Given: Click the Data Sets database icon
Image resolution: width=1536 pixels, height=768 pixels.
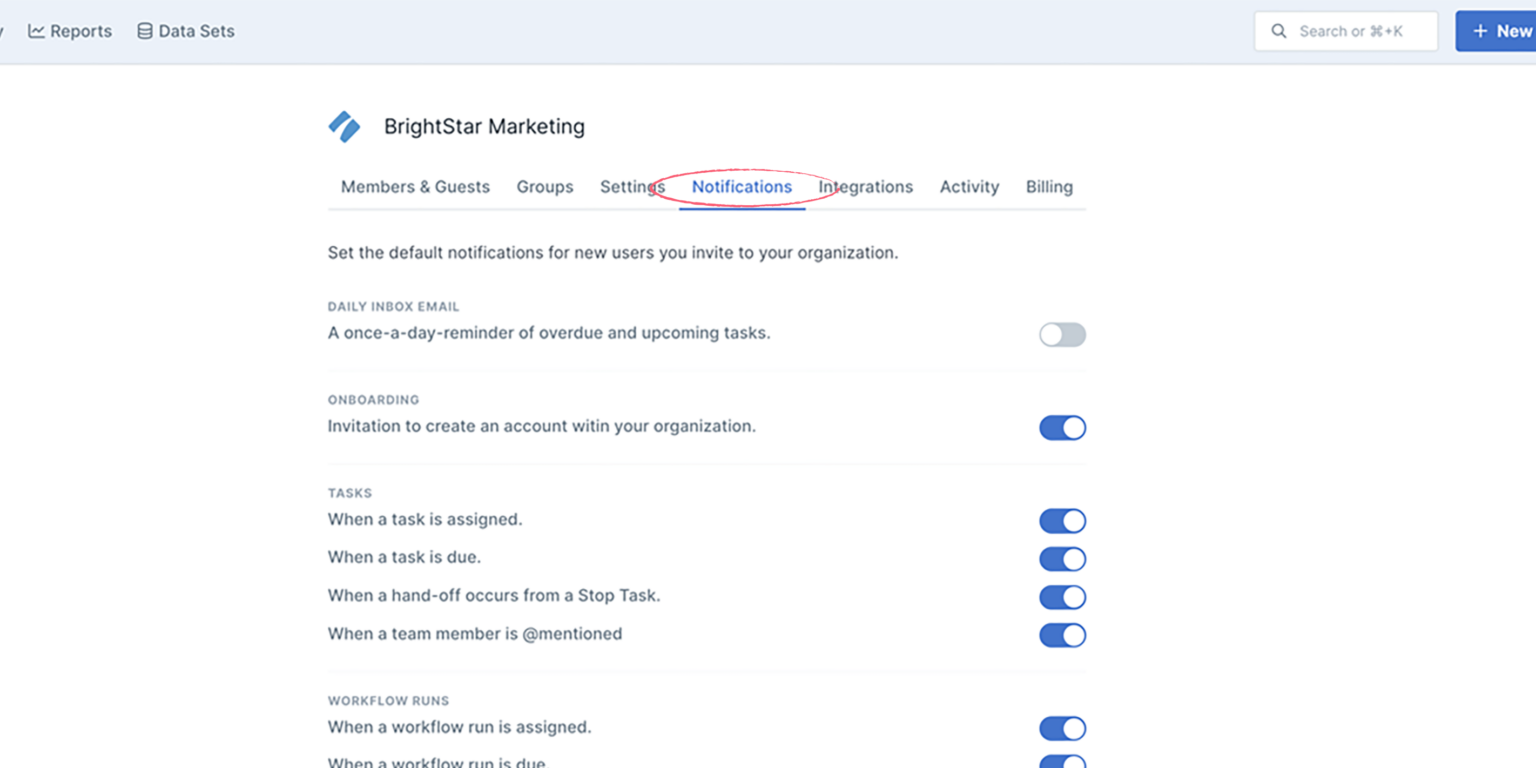Looking at the screenshot, I should pos(145,31).
